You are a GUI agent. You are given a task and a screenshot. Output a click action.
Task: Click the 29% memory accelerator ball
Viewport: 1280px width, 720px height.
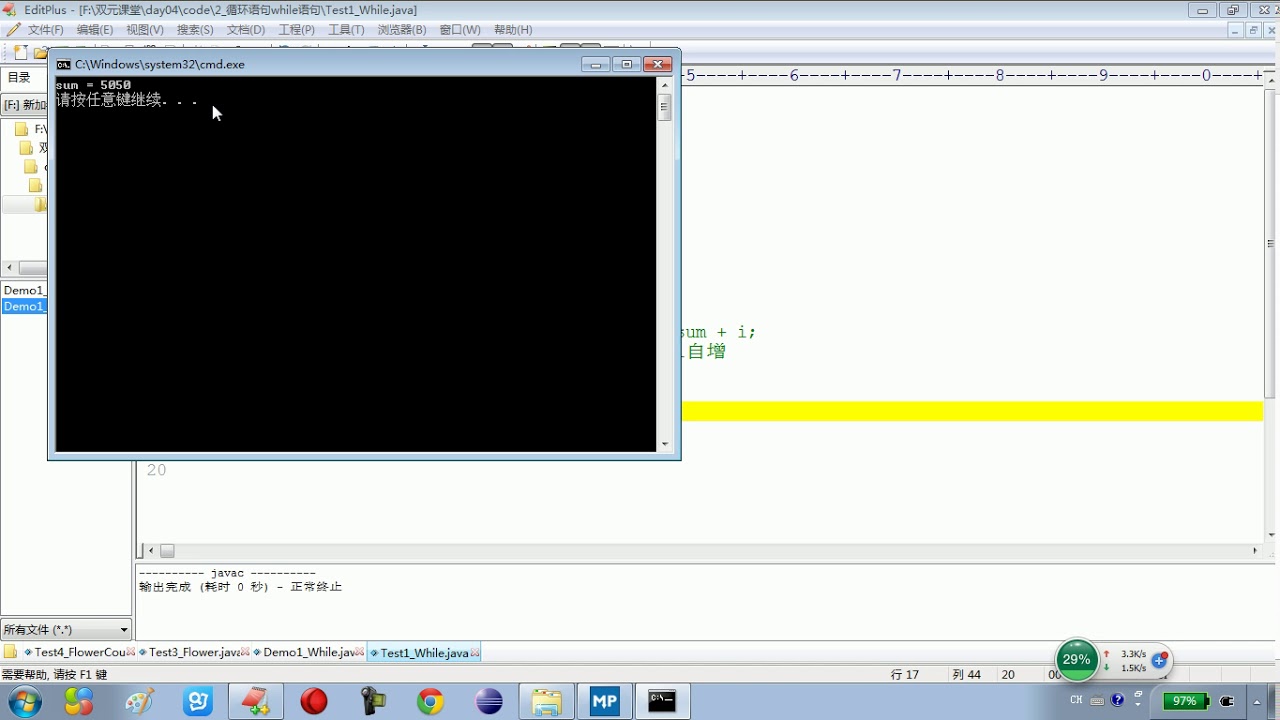pyautogui.click(x=1076, y=660)
